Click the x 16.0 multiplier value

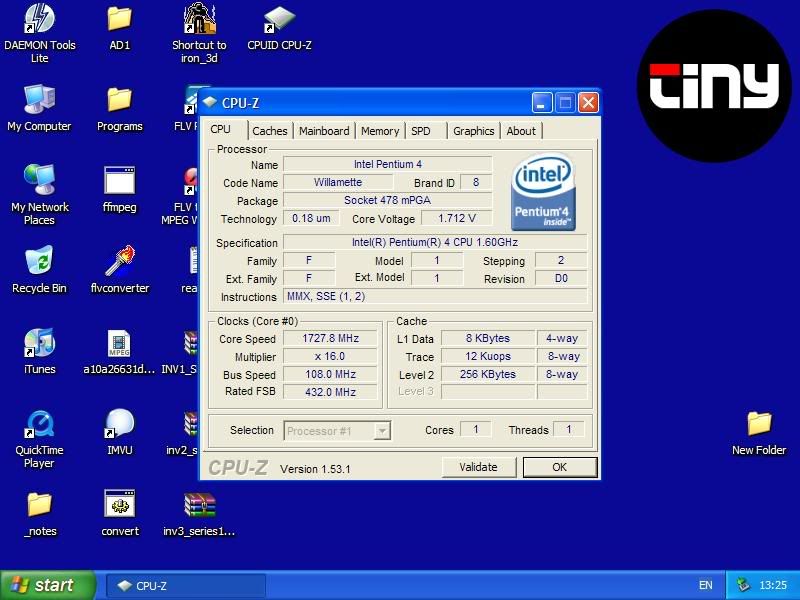click(x=330, y=356)
